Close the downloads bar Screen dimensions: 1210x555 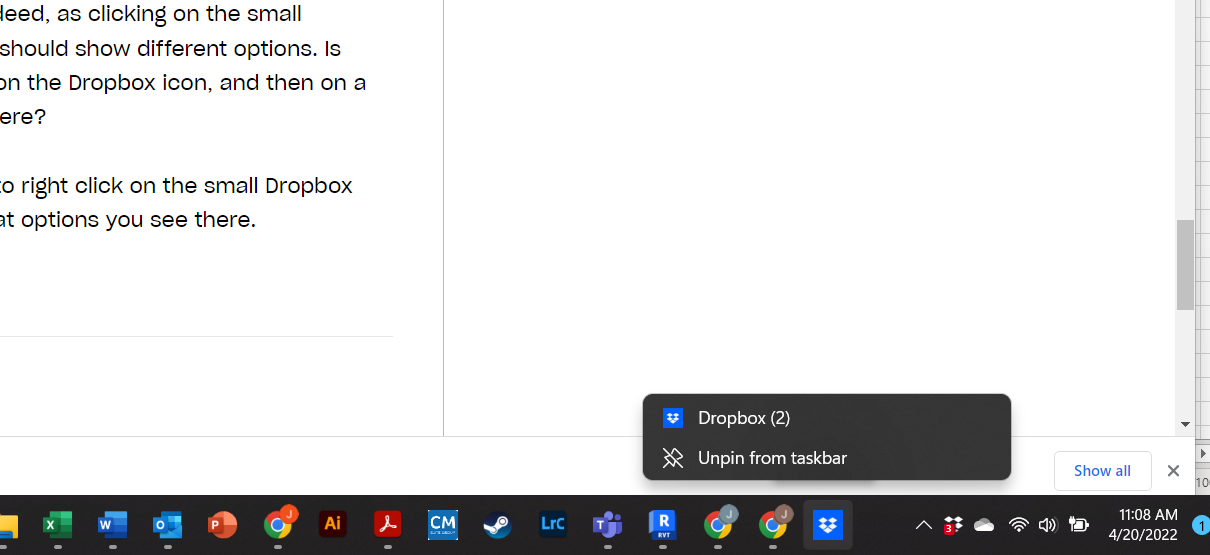click(1173, 471)
